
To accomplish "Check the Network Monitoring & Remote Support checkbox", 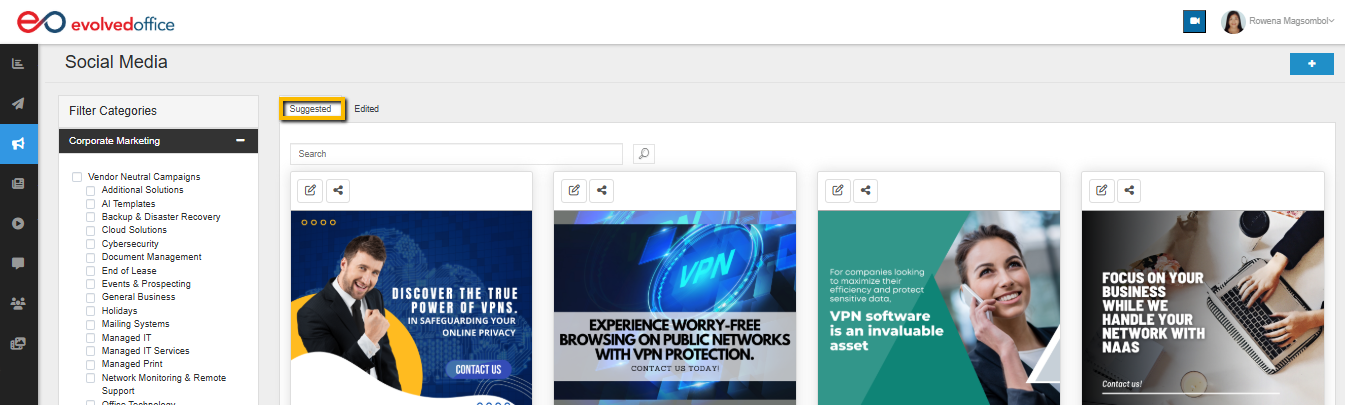I will [x=91, y=378].
